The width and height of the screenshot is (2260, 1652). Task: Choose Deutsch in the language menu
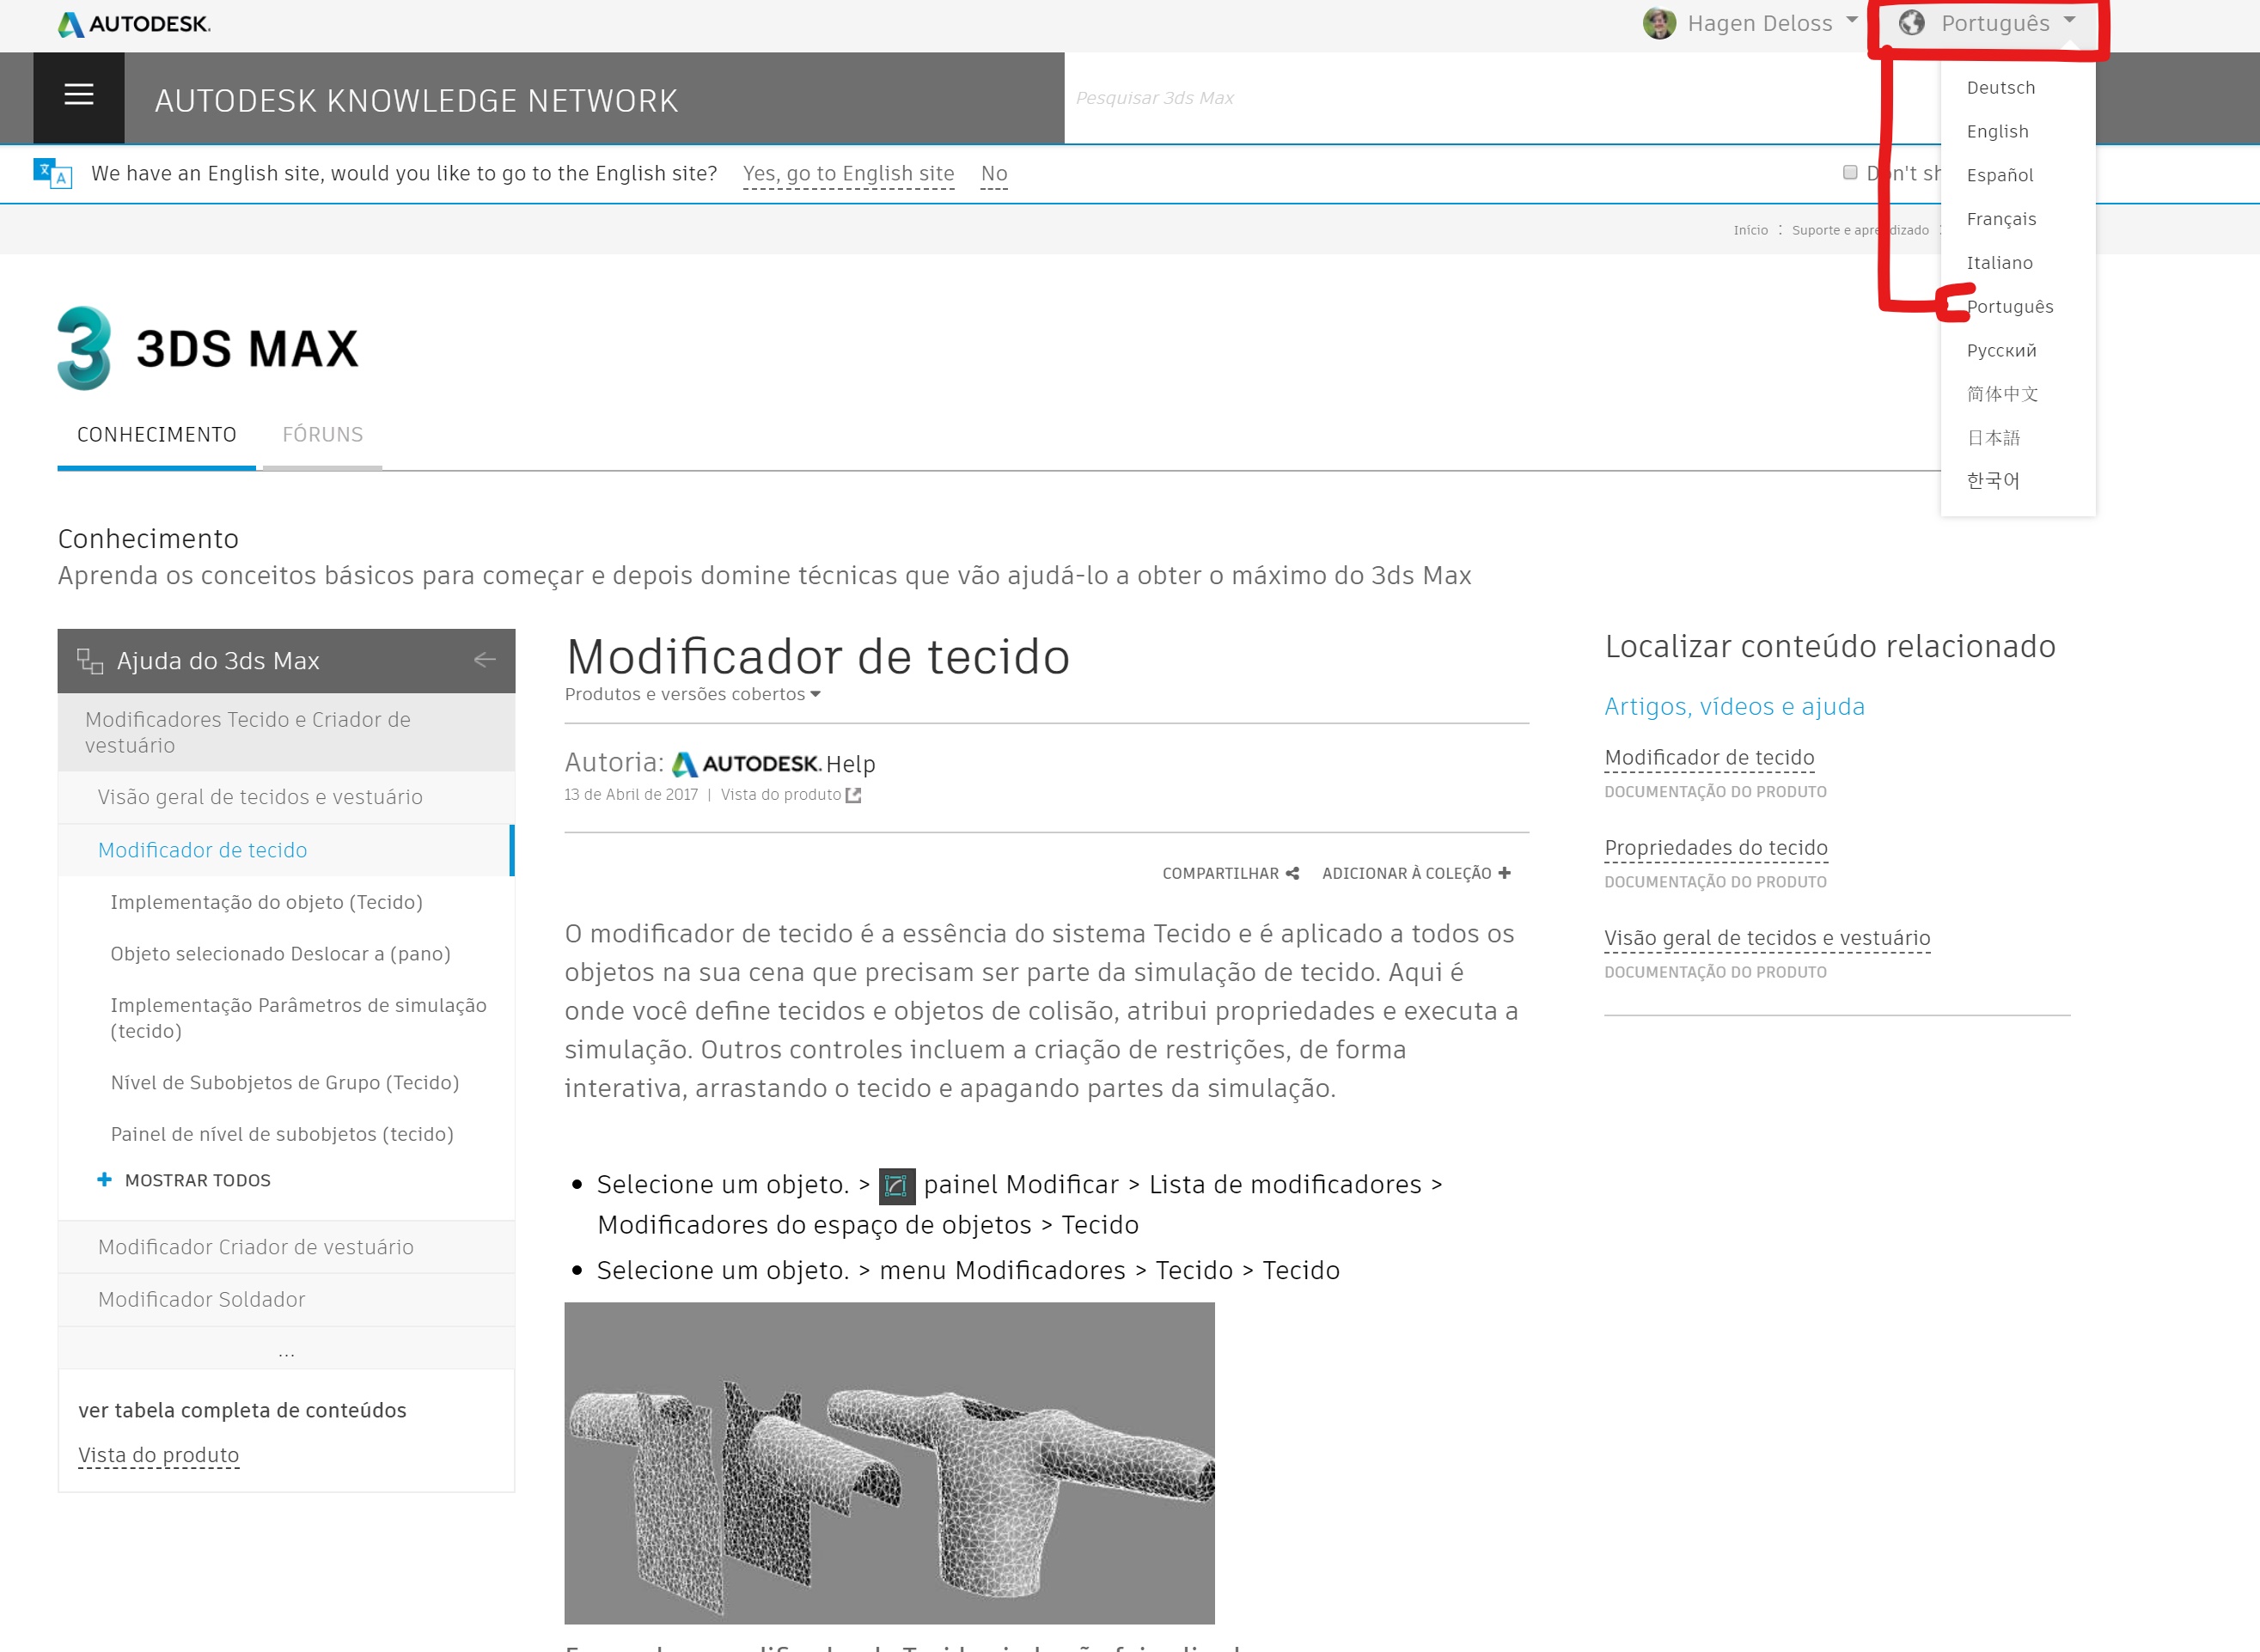click(x=2000, y=87)
